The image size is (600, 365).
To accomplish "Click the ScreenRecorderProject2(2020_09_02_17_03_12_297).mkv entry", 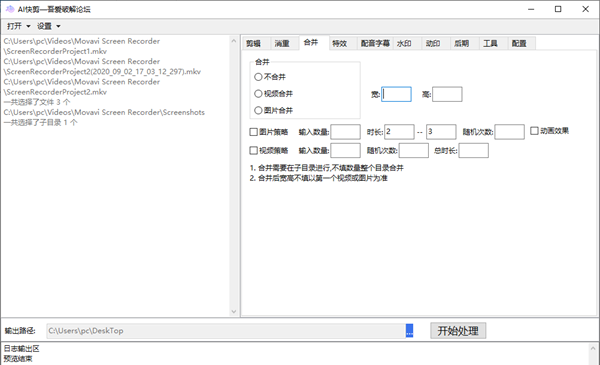I will (x=102, y=67).
